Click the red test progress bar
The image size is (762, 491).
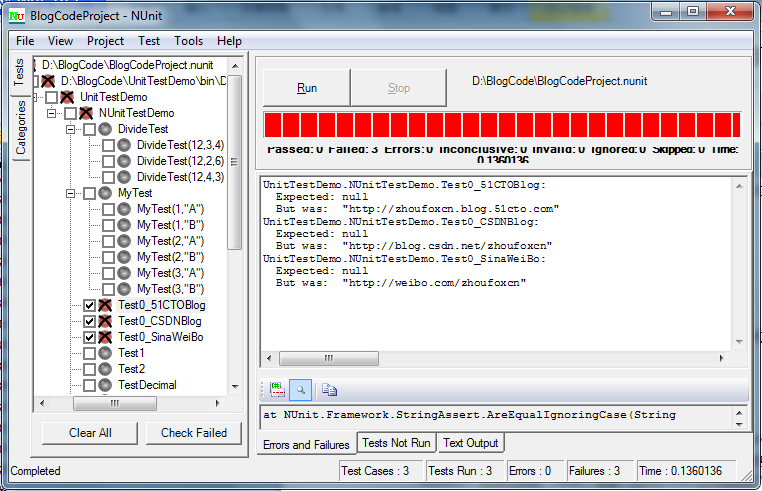click(x=502, y=125)
